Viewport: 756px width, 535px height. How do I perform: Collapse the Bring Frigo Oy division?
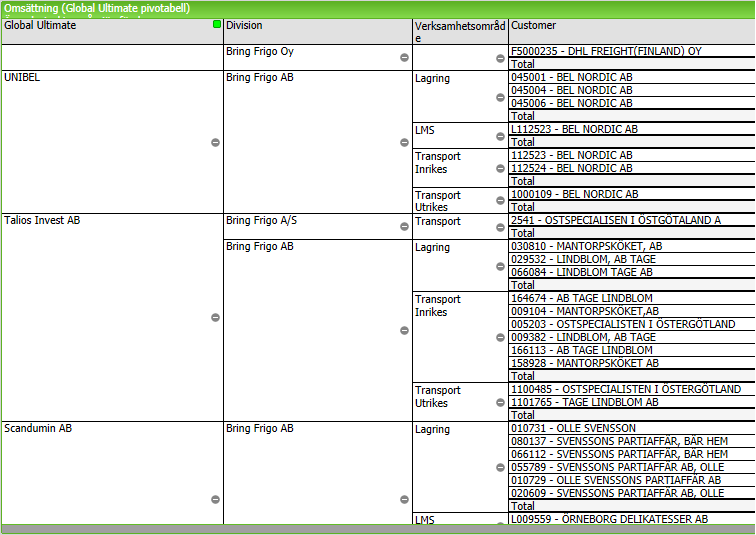(405, 58)
